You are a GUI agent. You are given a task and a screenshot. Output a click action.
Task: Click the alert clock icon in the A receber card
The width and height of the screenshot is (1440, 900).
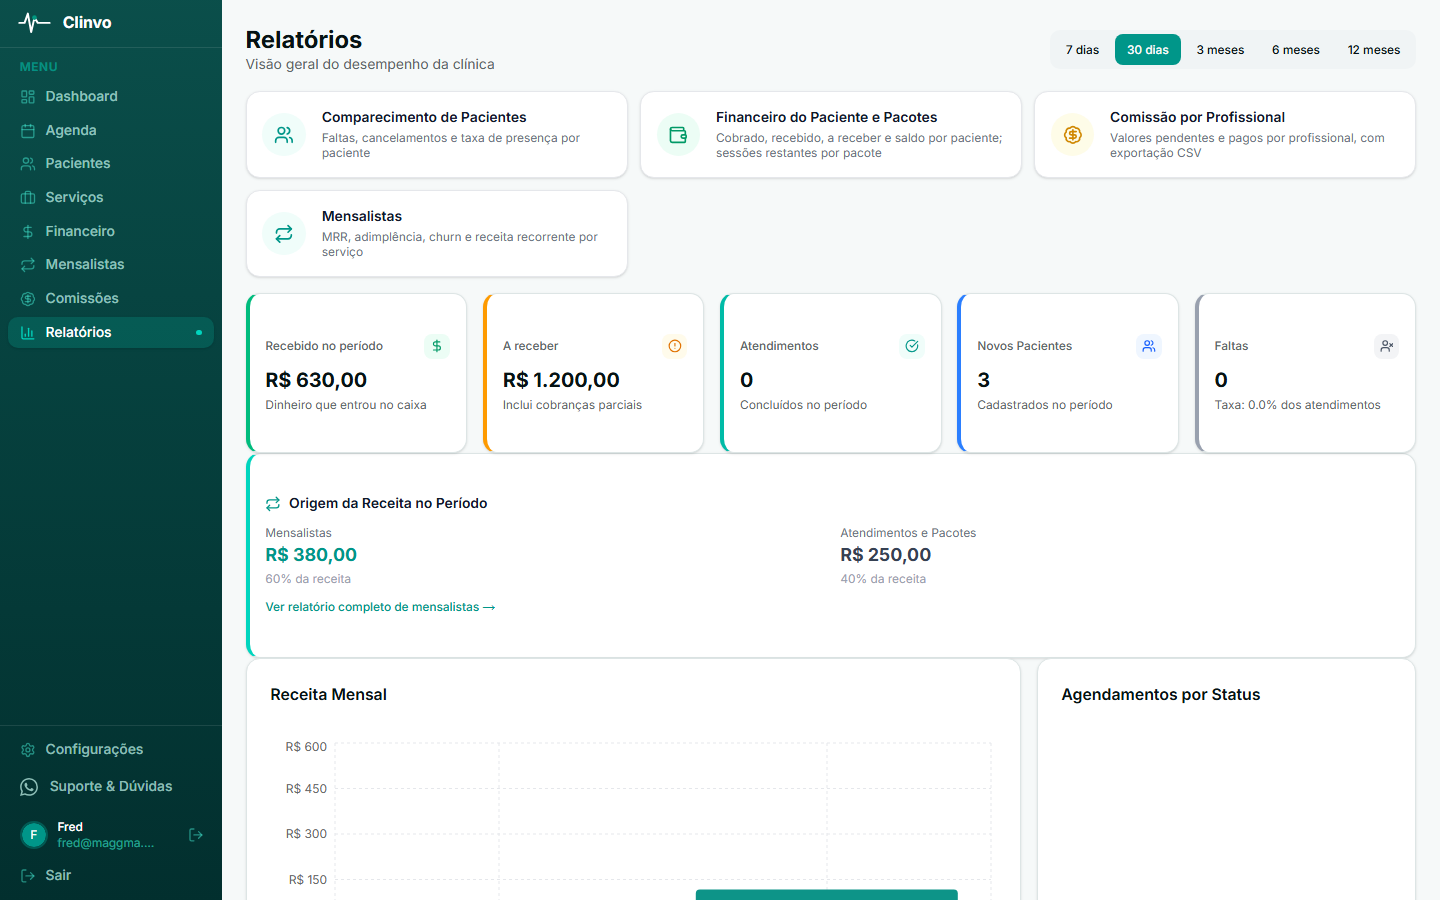coord(675,346)
